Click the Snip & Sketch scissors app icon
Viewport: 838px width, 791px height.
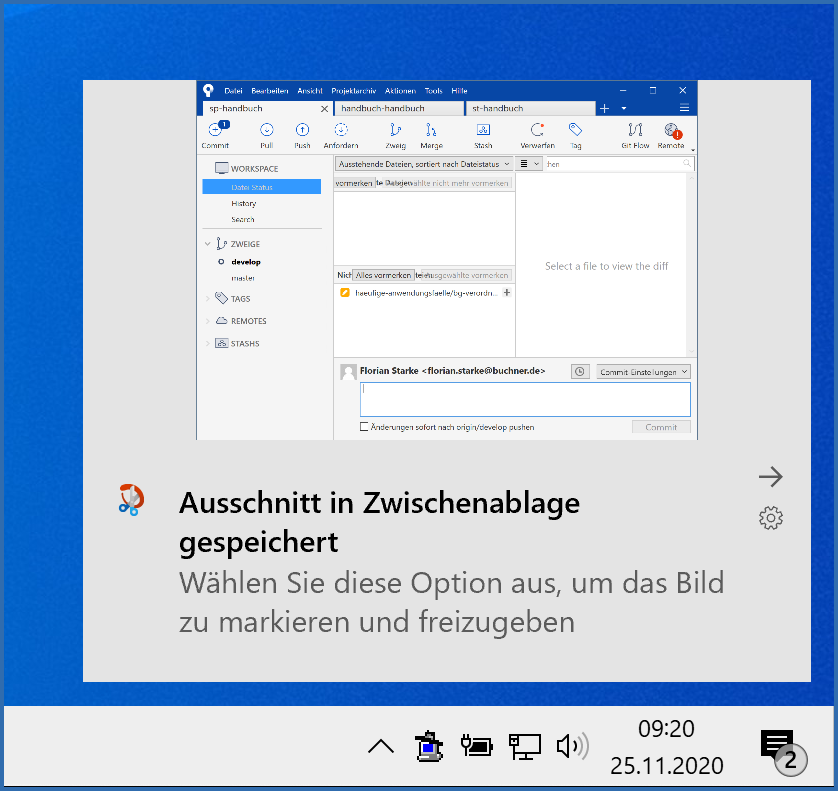131,498
